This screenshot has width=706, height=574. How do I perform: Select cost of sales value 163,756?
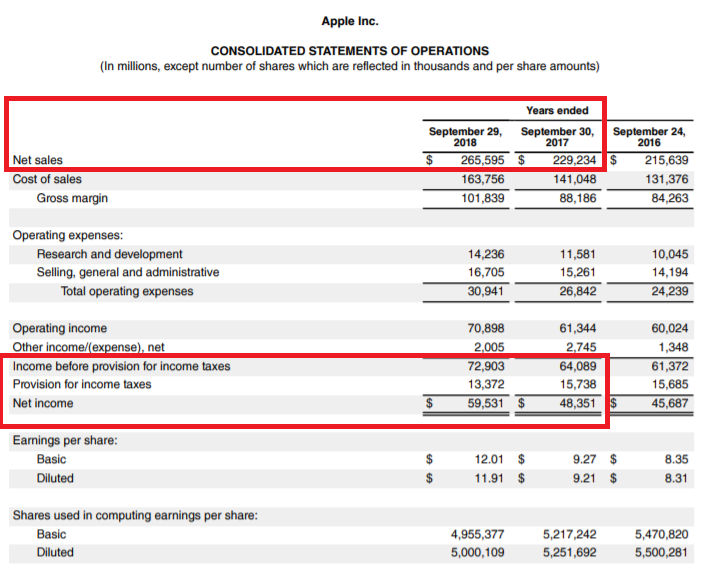click(482, 179)
